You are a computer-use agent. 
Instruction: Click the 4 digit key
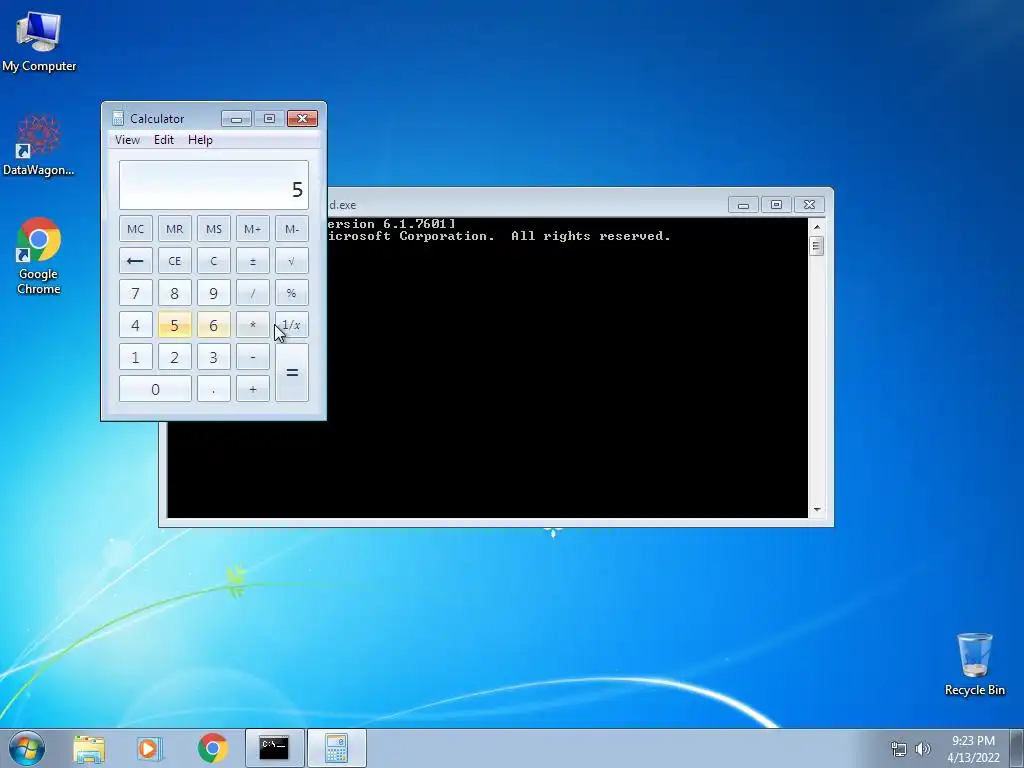pos(136,325)
